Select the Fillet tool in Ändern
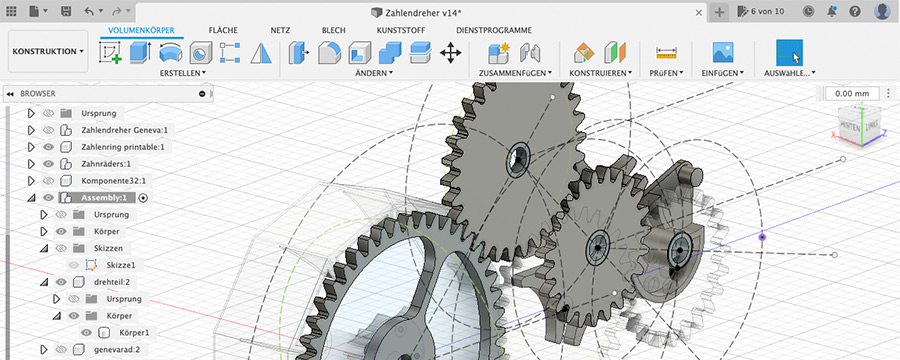Viewport: 900px width, 360px height. tap(329, 53)
